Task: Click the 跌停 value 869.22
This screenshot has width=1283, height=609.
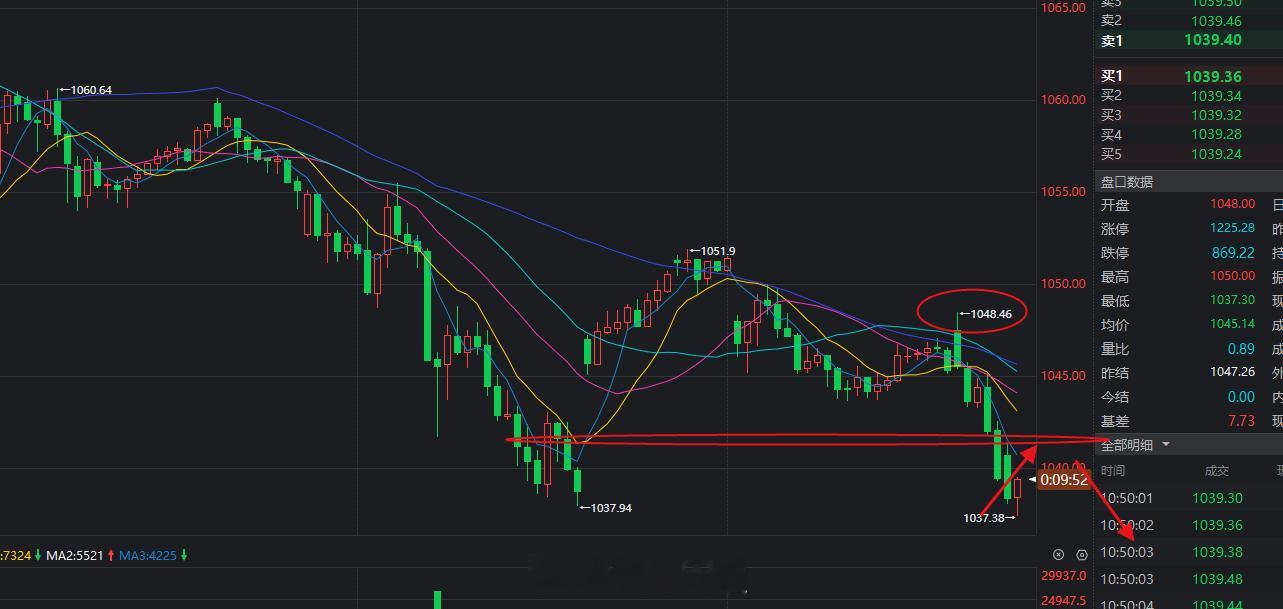Action: [x=1235, y=253]
